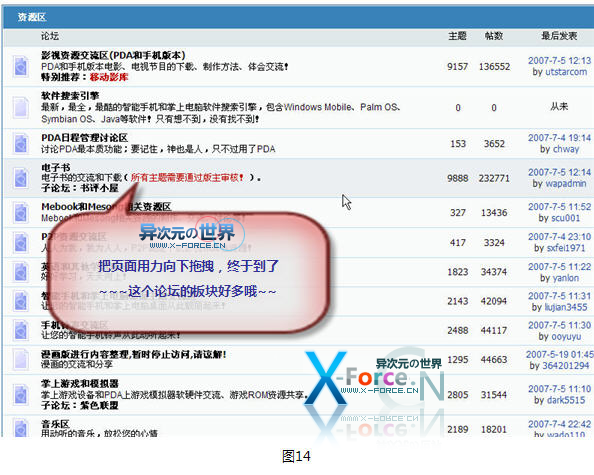
Task: View profile of user ooyuyu
Action: (566, 336)
